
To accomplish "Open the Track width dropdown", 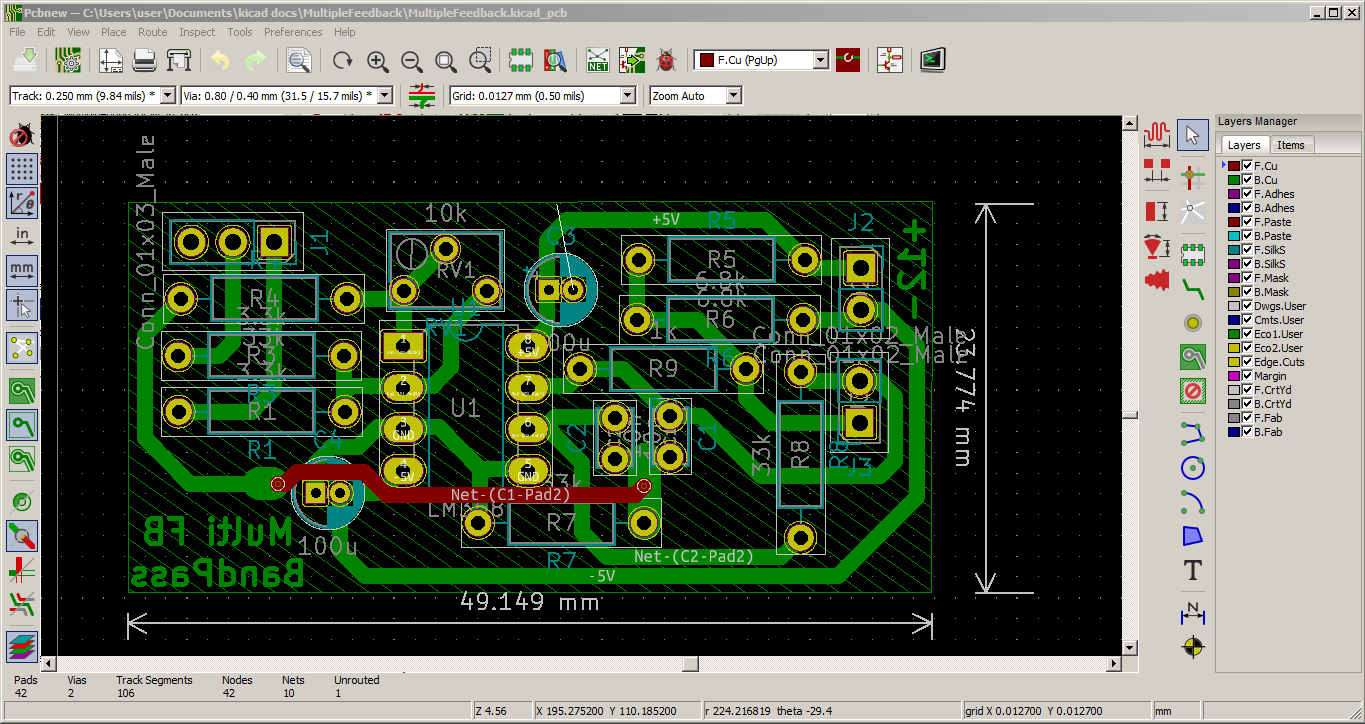I will click(82, 96).
